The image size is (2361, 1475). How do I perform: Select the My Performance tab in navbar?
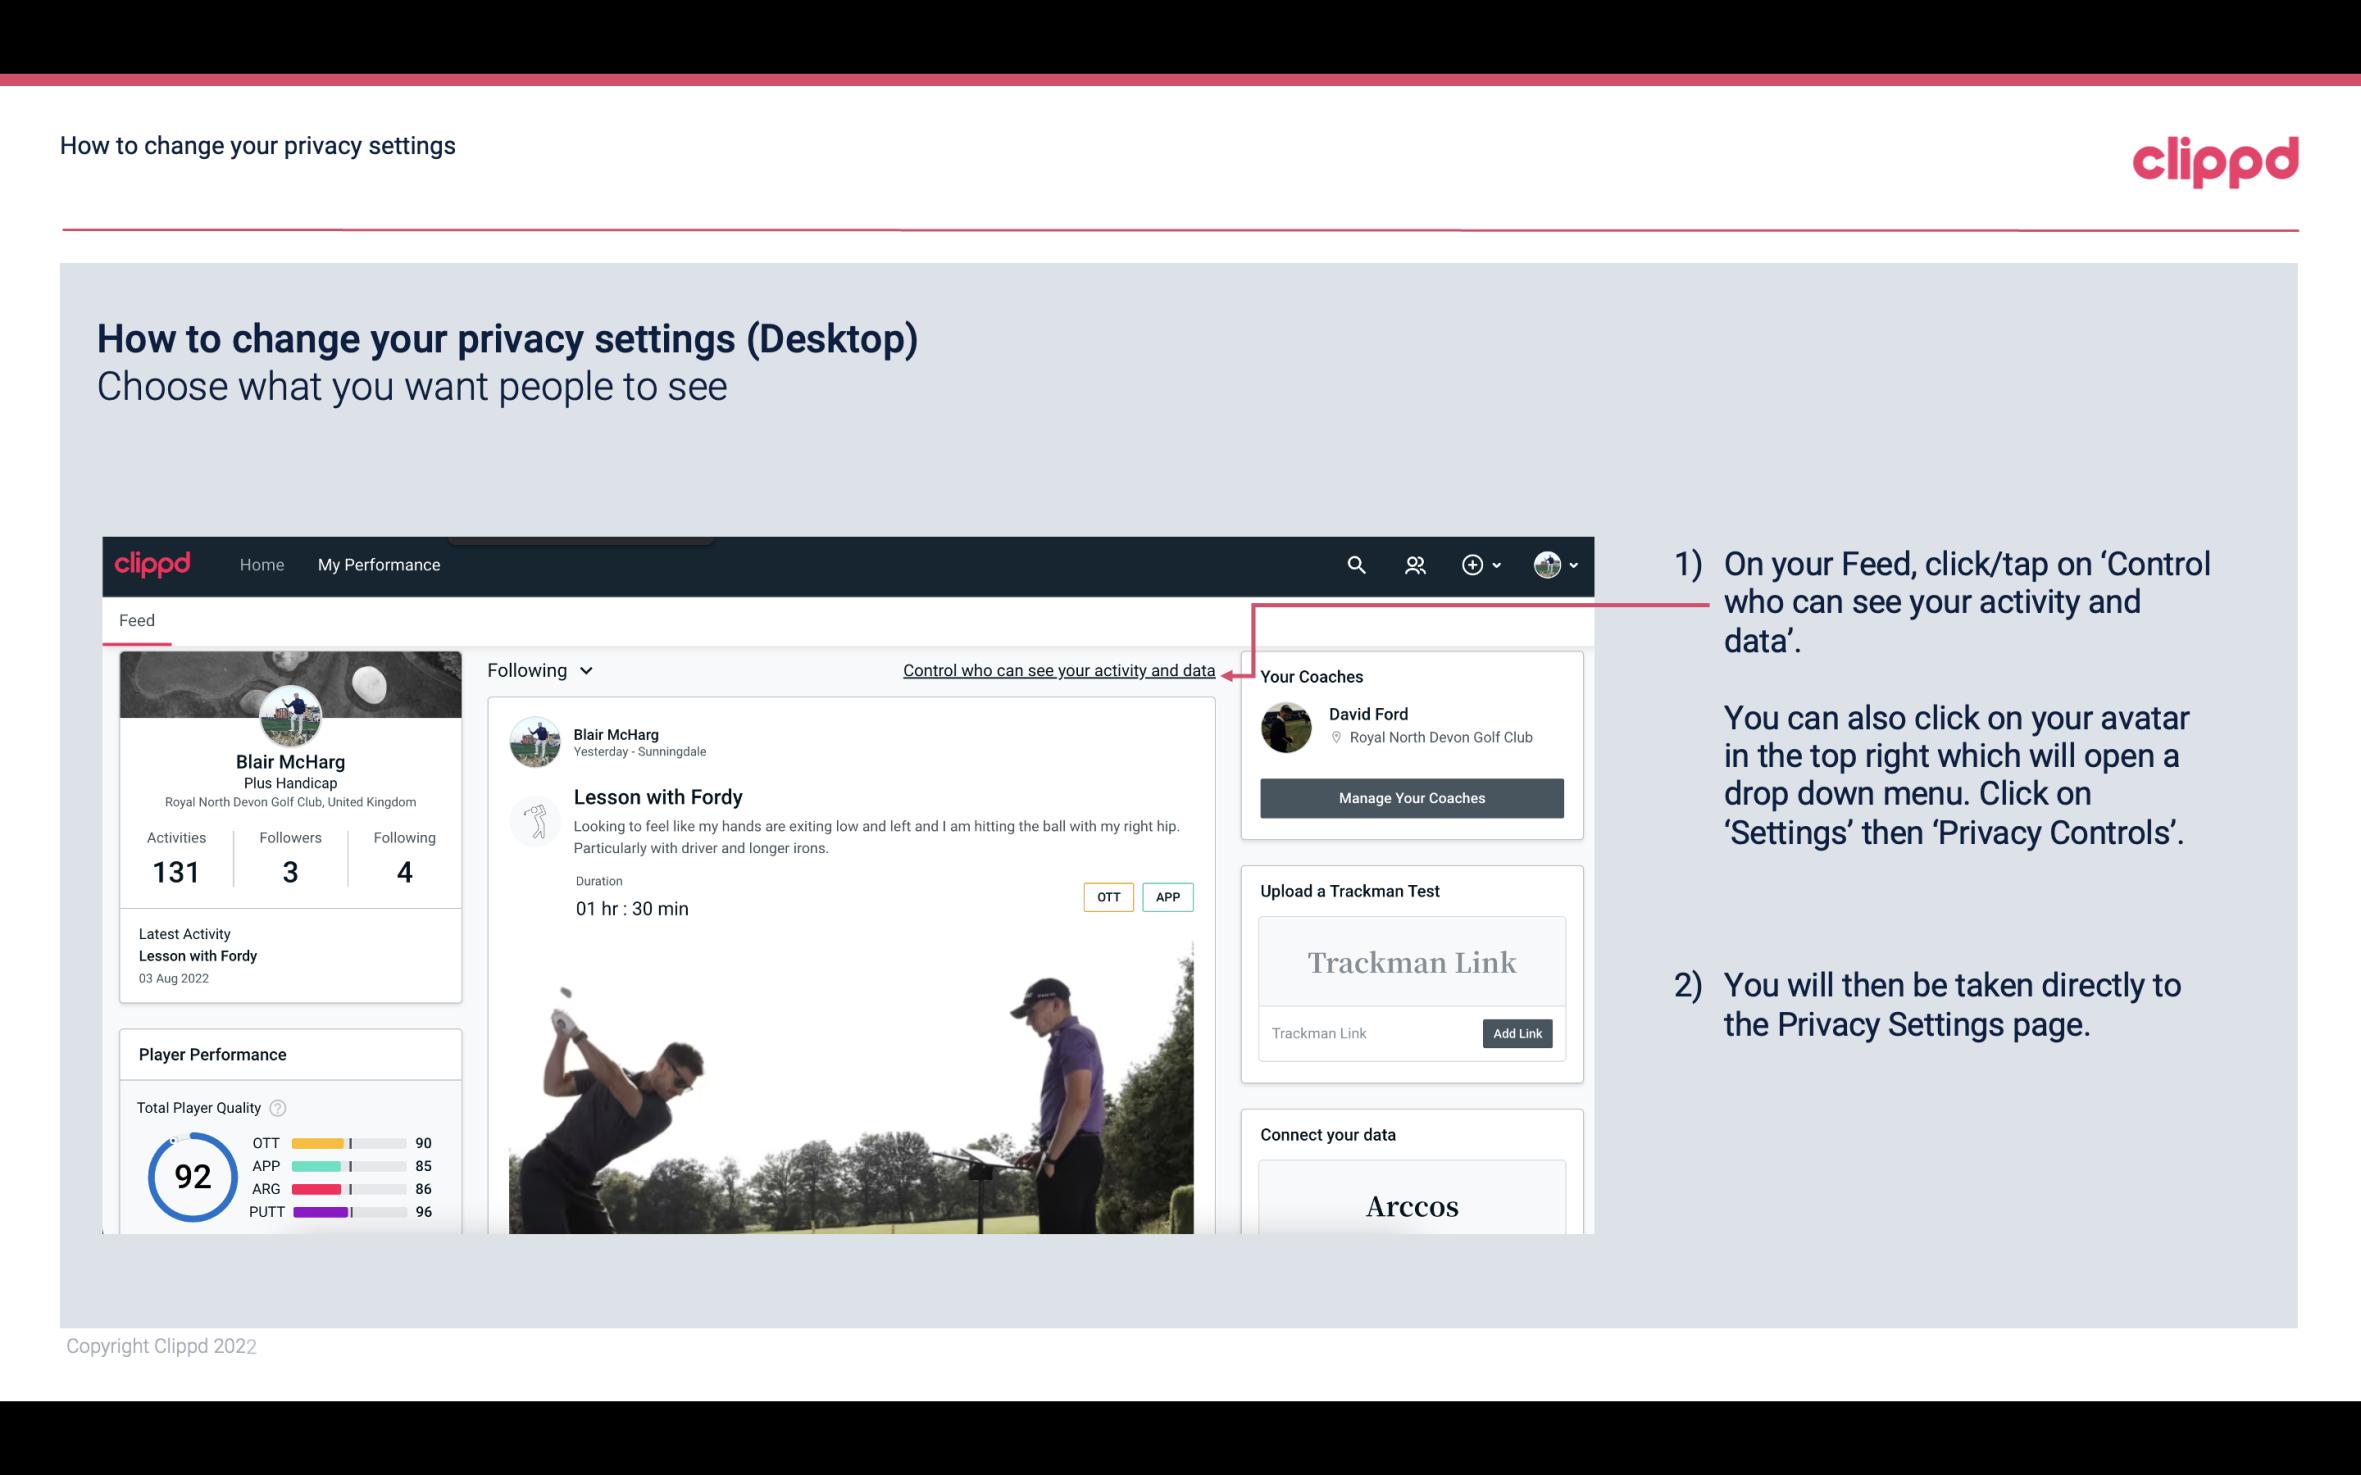point(377,564)
